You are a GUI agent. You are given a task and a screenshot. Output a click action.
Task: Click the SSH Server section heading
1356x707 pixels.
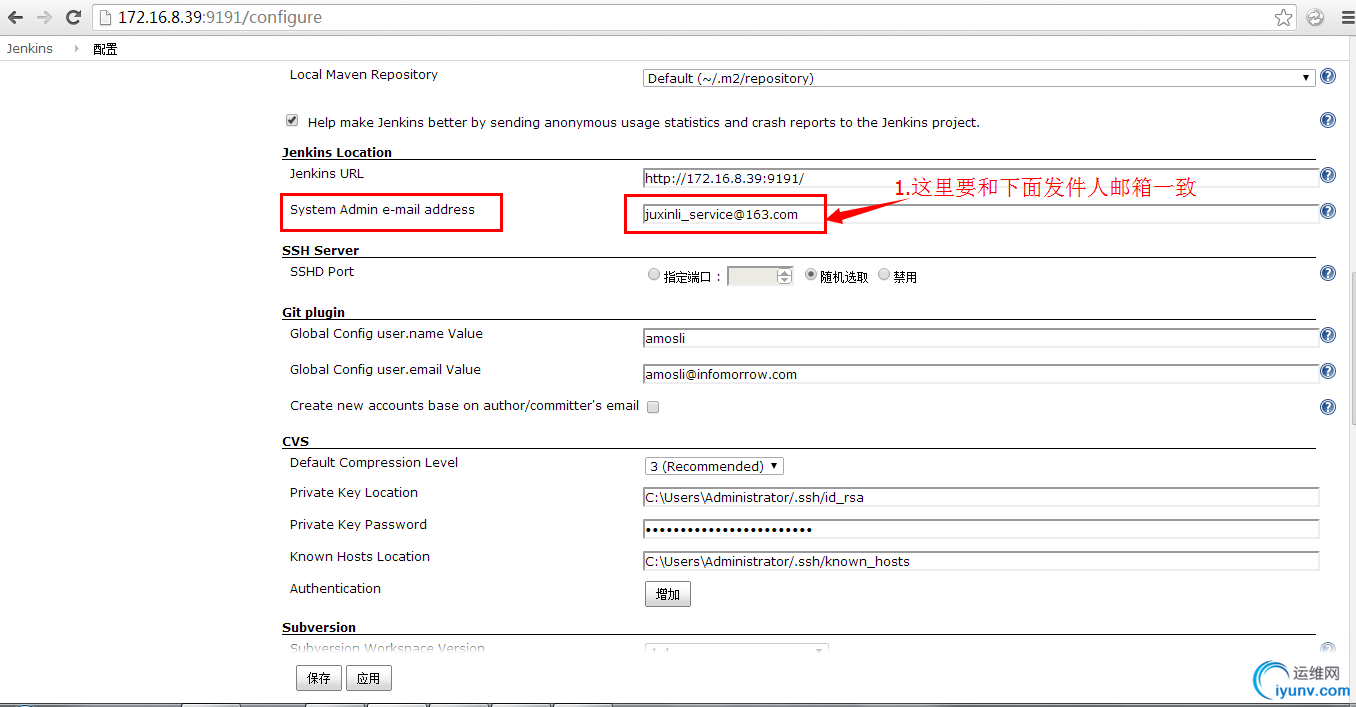320,250
